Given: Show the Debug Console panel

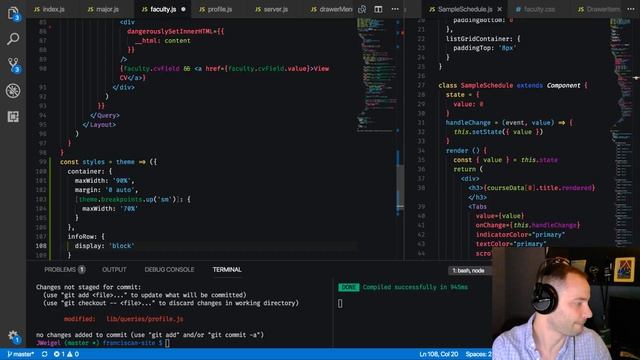Looking at the screenshot, I should coord(169,270).
